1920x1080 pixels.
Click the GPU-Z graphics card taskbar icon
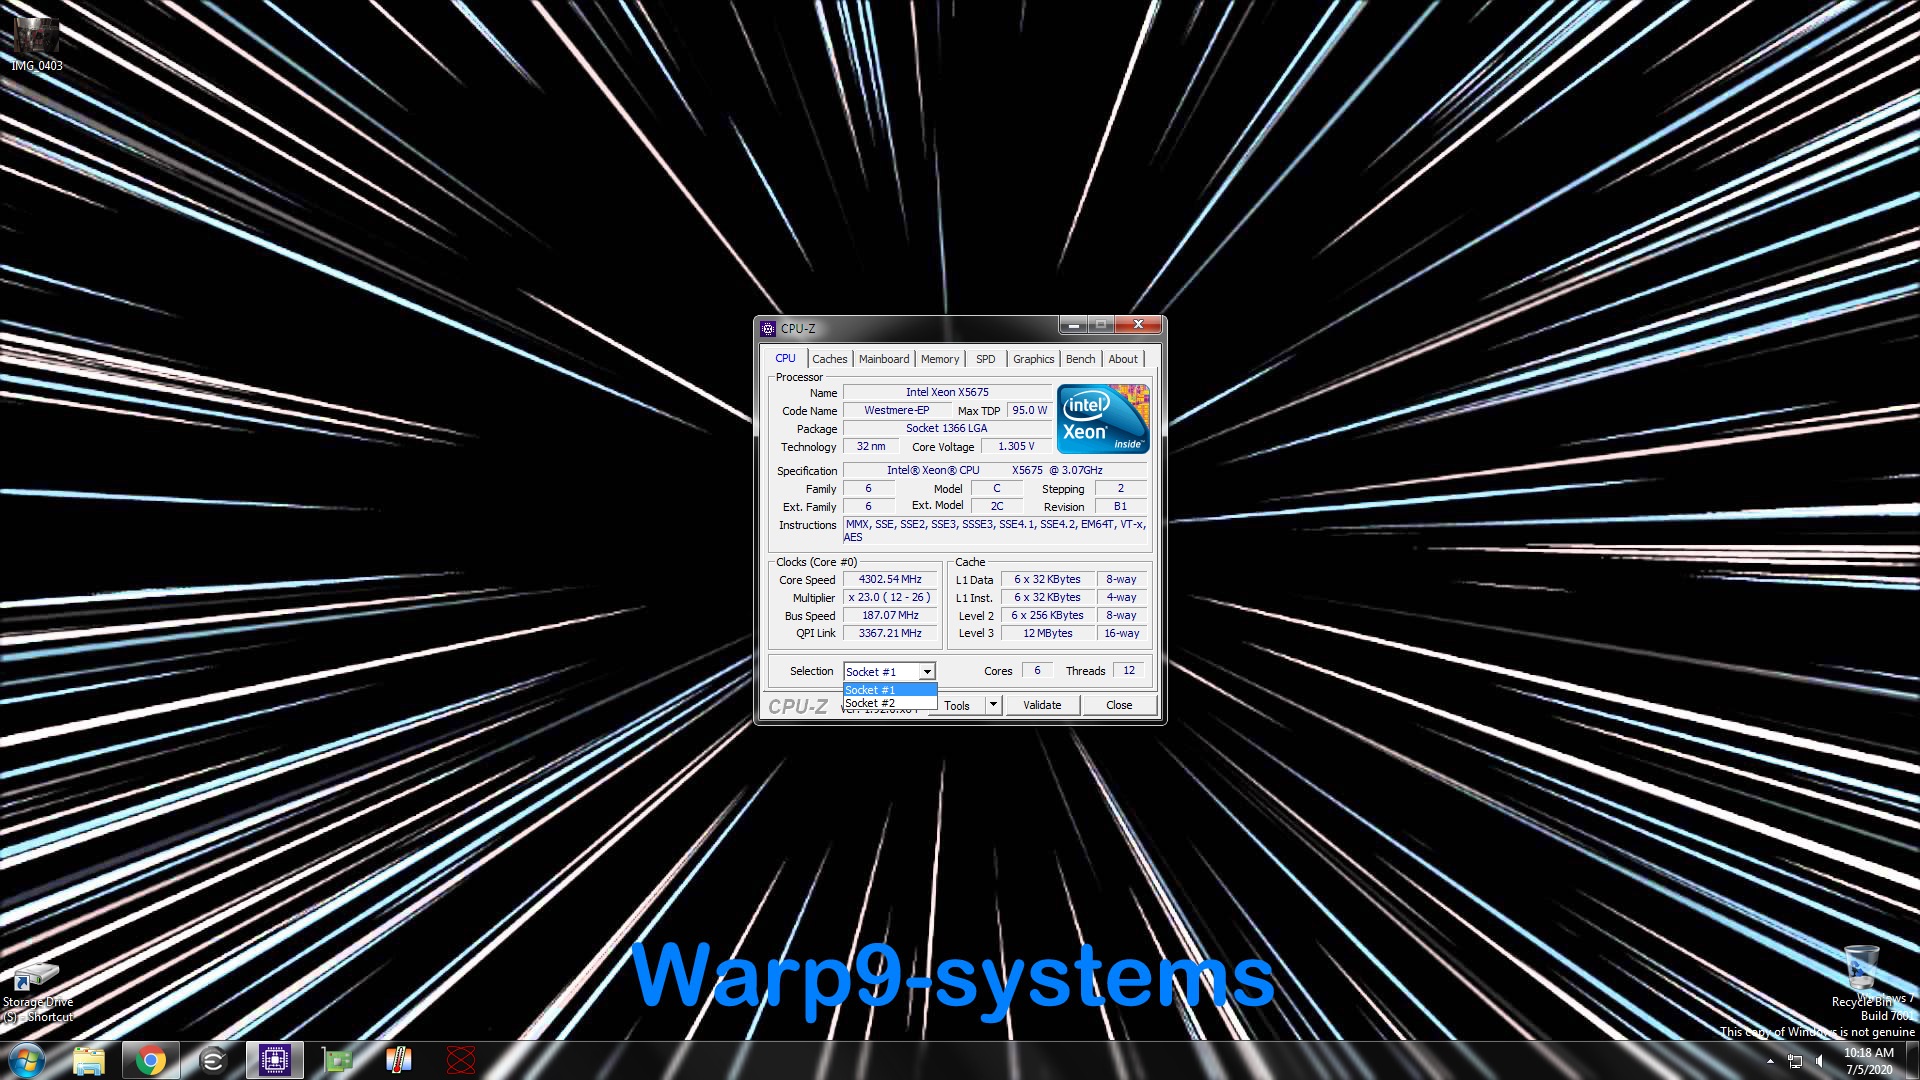click(x=337, y=1060)
